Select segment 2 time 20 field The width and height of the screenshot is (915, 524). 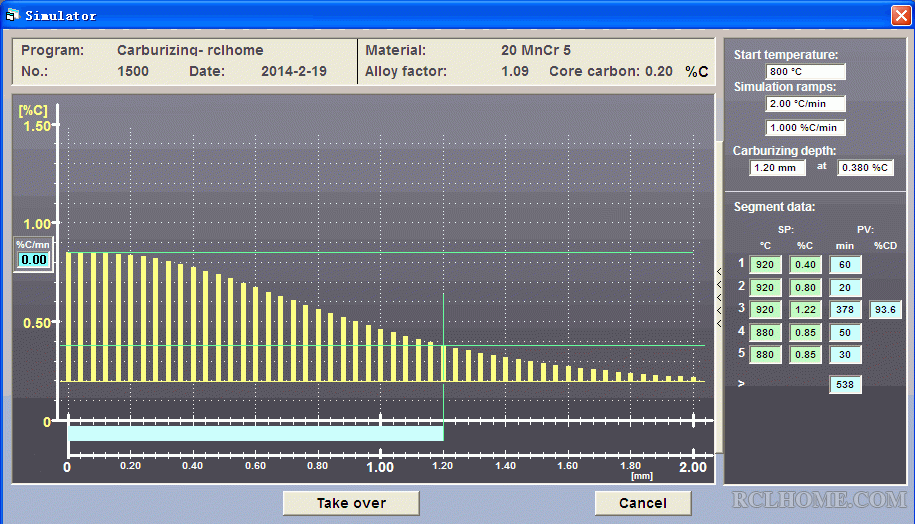pyautogui.click(x=845, y=287)
